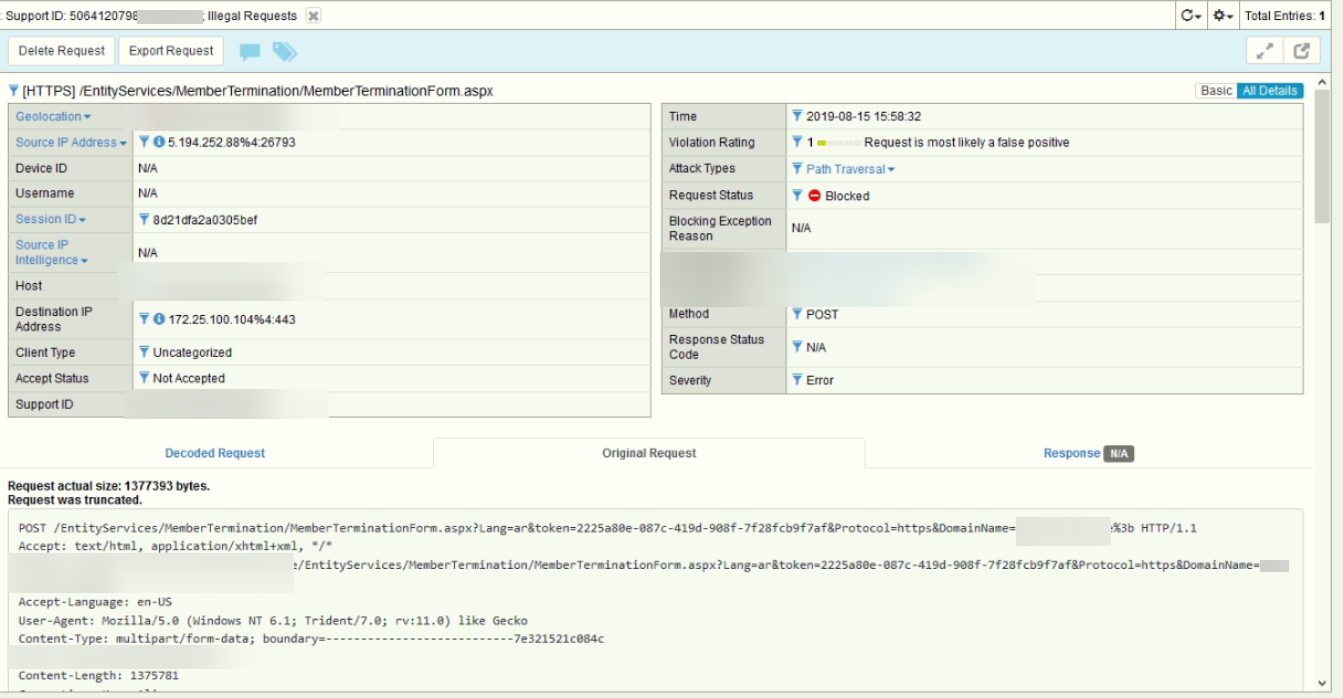Click the Export Request button
Screen dimensions: 1343x698
pyautogui.click(x=171, y=51)
